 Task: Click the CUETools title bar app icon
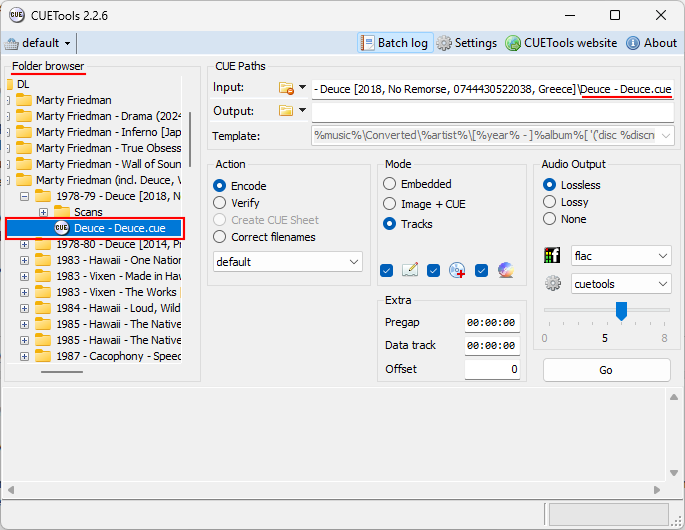(17, 15)
